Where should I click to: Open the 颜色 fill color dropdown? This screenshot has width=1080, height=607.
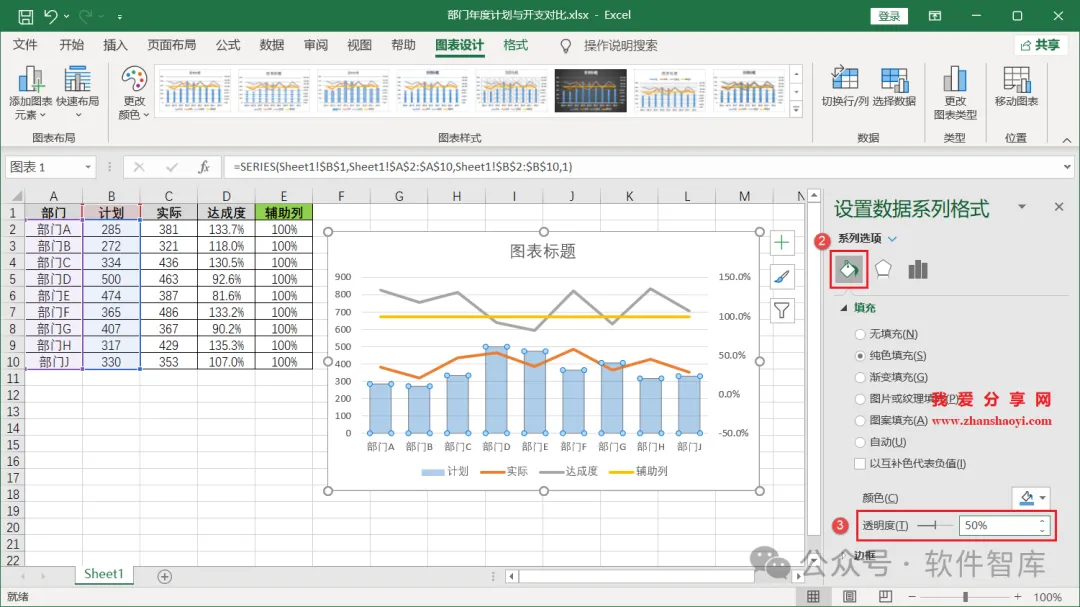[x=1032, y=497]
